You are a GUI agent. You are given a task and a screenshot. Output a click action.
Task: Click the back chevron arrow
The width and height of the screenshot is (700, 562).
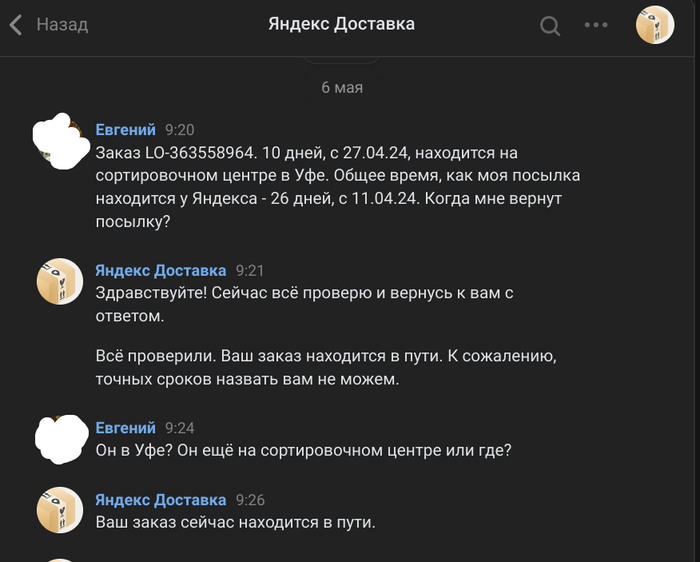point(16,25)
